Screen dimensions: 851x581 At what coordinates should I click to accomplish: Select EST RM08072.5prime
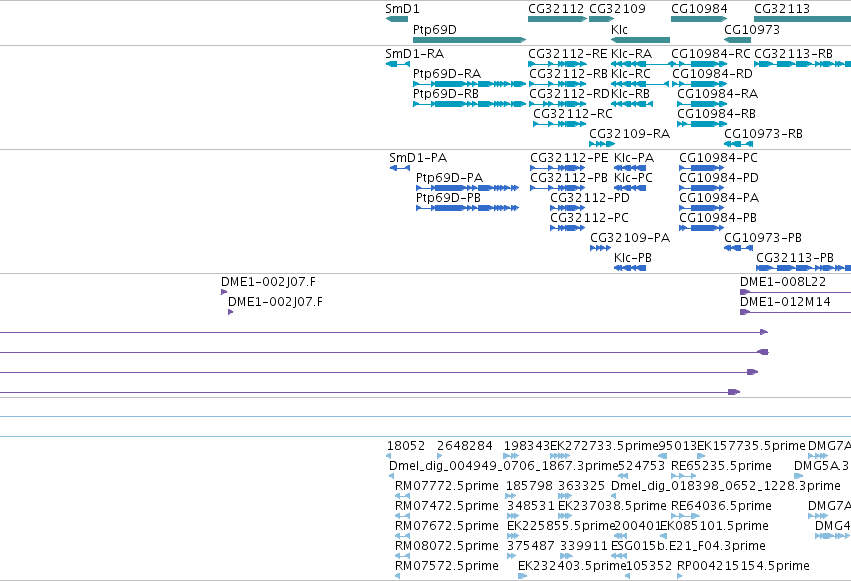coord(402,557)
